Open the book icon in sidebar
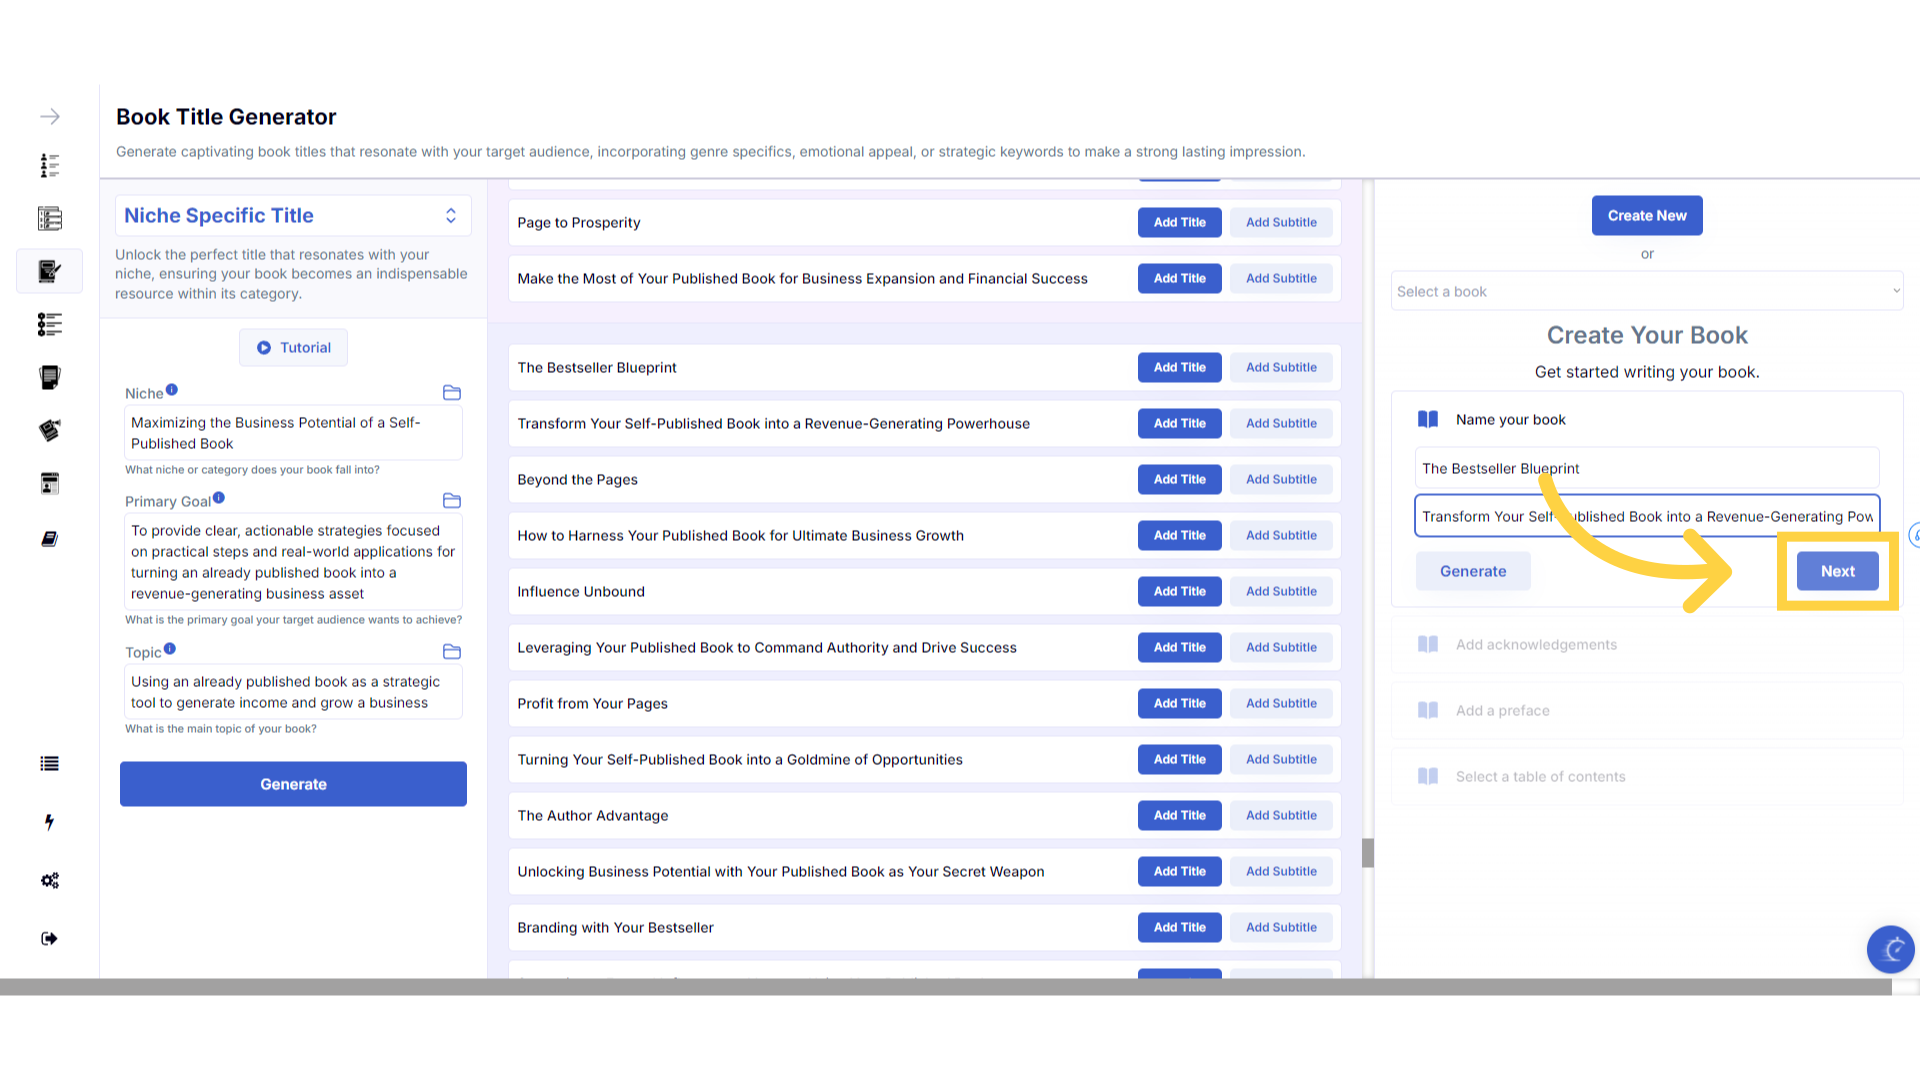 click(49, 539)
